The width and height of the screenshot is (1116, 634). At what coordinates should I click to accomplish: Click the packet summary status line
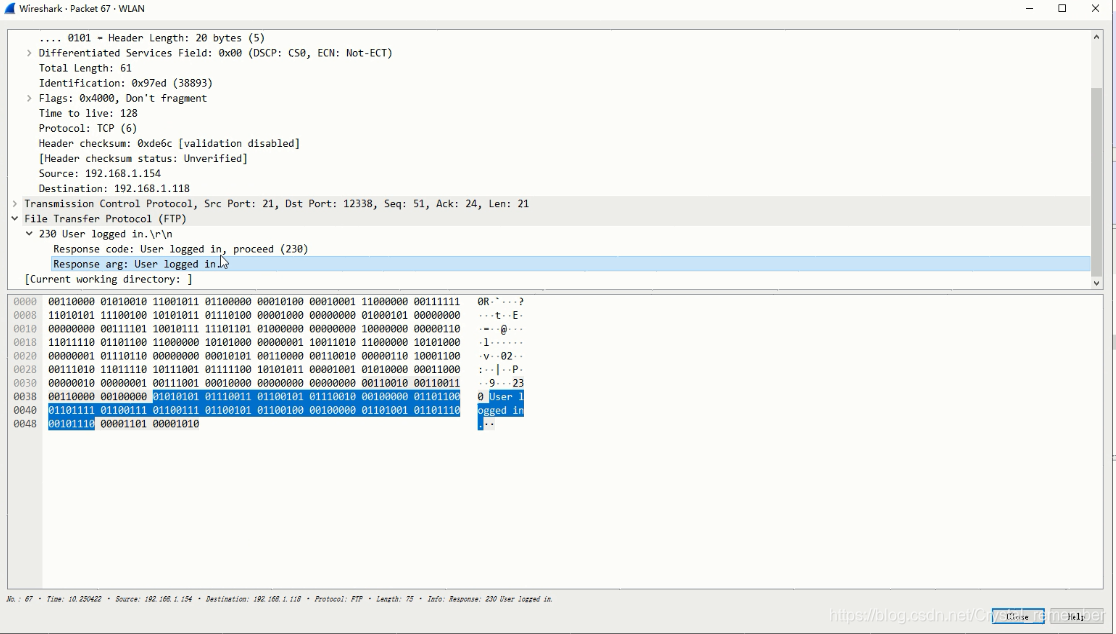click(279, 599)
